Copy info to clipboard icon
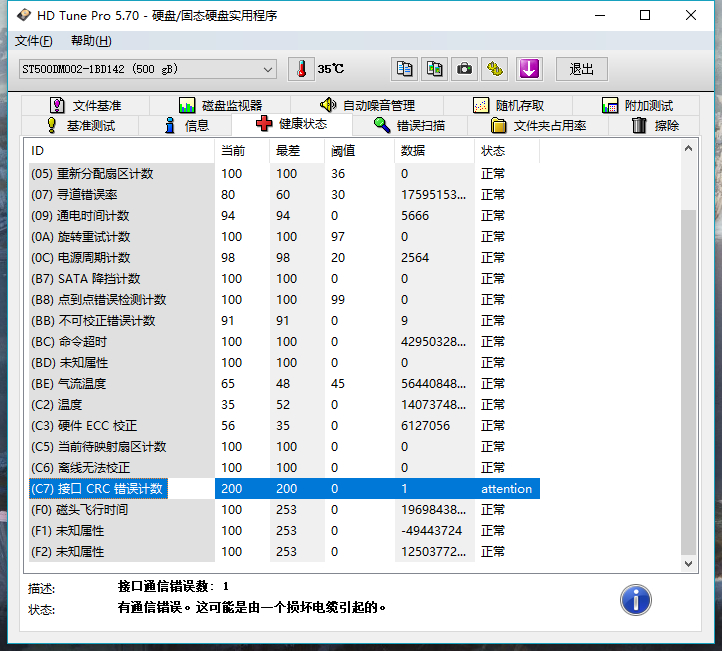Viewport: 722px width, 651px height. click(x=404, y=70)
